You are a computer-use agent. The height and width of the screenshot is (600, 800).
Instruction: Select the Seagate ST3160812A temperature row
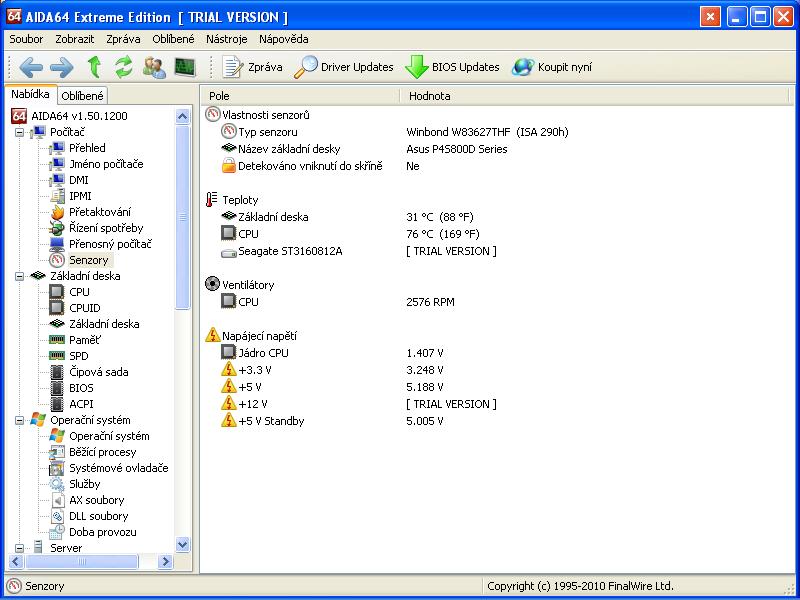[x=359, y=251]
